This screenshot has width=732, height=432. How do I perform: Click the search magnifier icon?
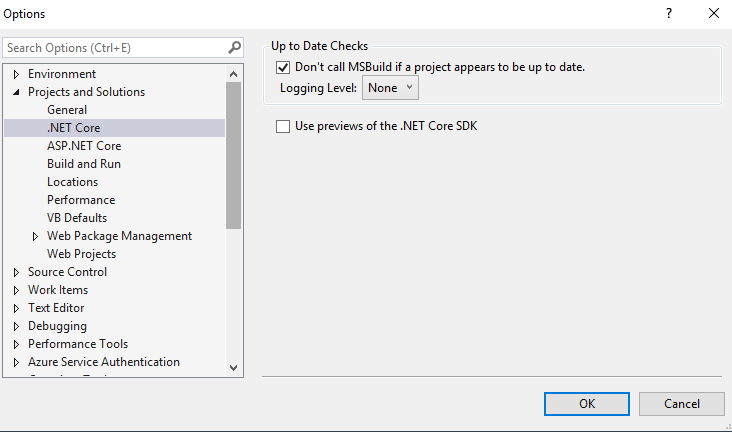coord(234,47)
